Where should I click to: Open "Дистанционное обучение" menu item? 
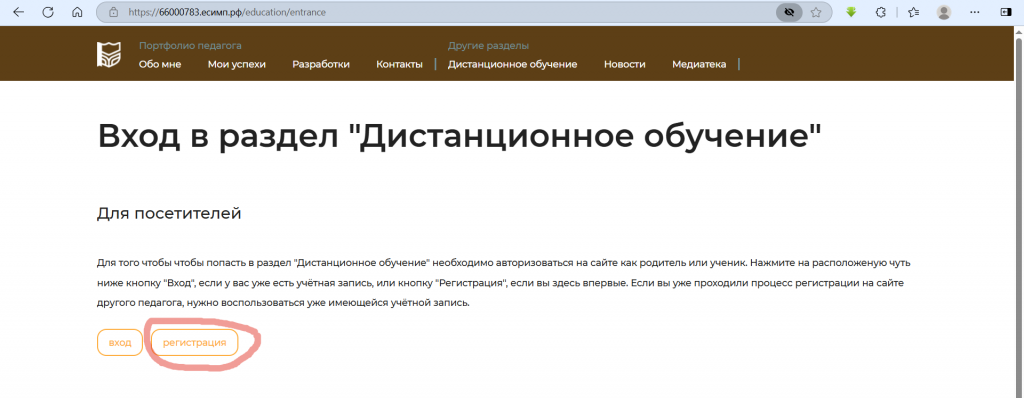pos(512,64)
